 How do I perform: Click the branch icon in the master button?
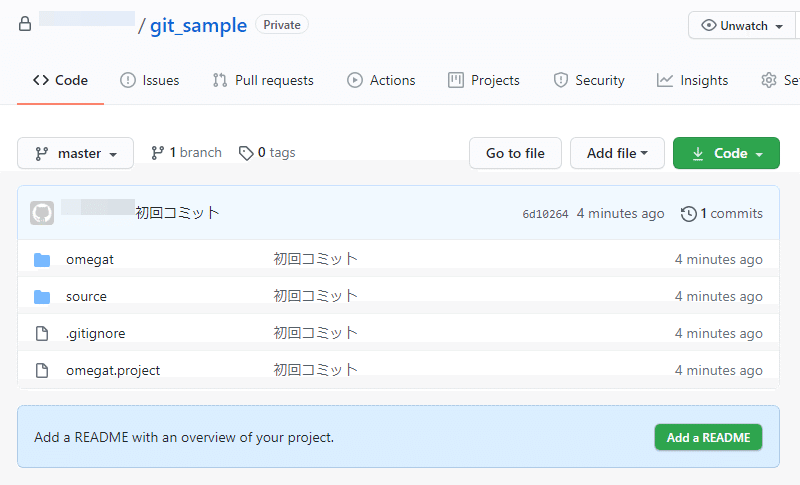tap(42, 154)
